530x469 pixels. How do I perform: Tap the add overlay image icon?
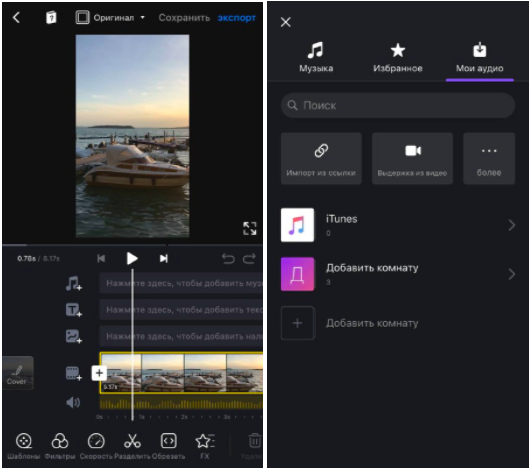(74, 337)
